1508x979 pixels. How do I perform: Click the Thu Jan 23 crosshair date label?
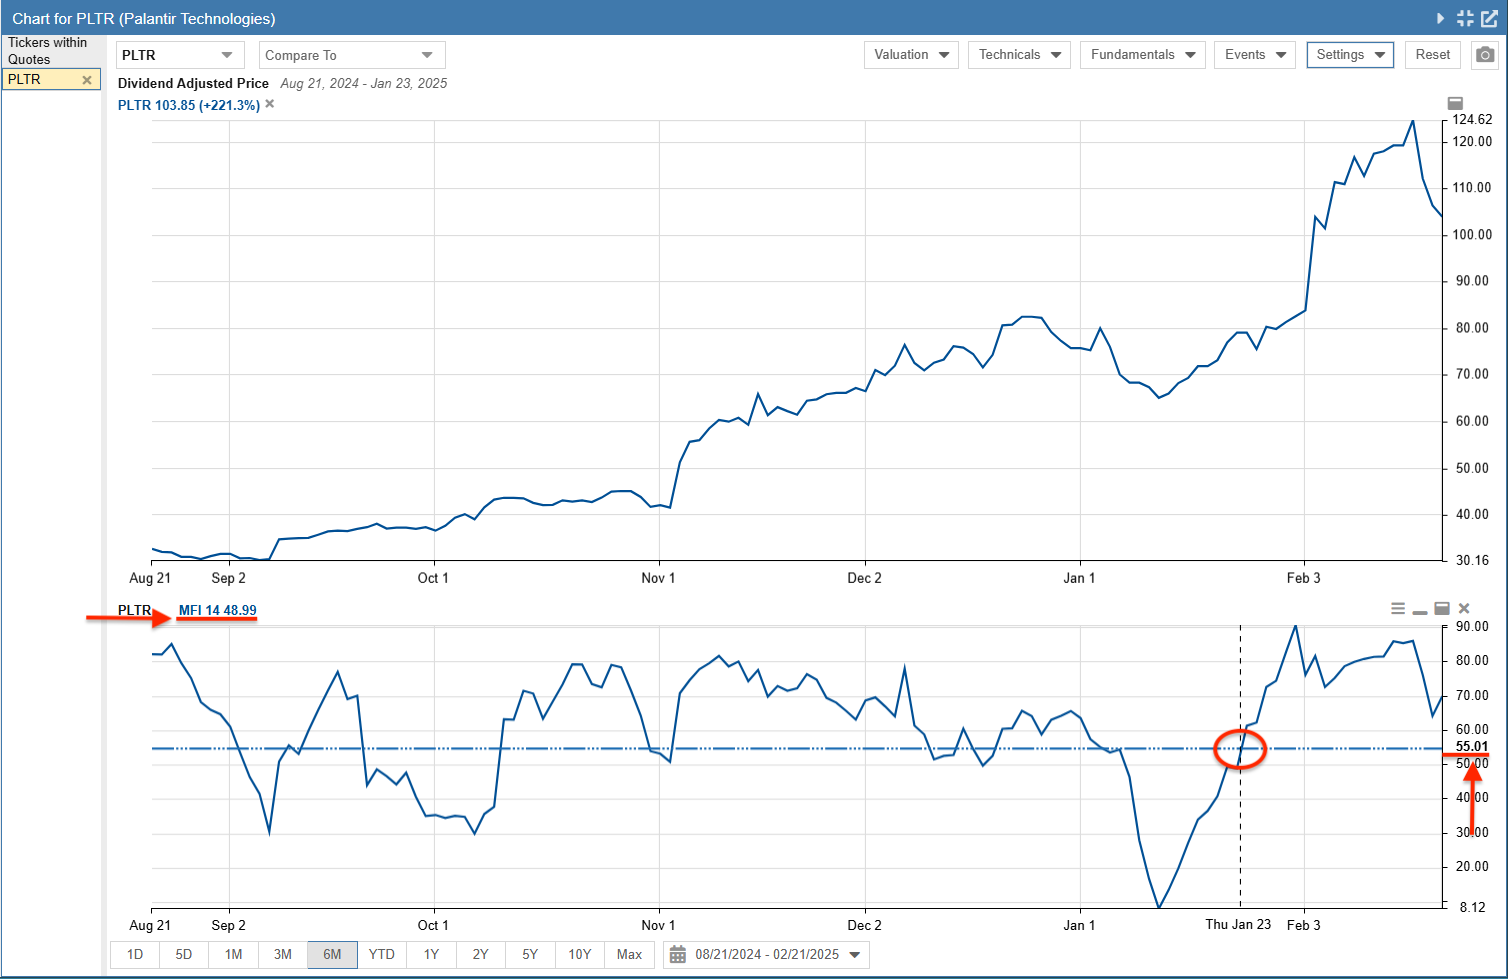click(x=1238, y=925)
